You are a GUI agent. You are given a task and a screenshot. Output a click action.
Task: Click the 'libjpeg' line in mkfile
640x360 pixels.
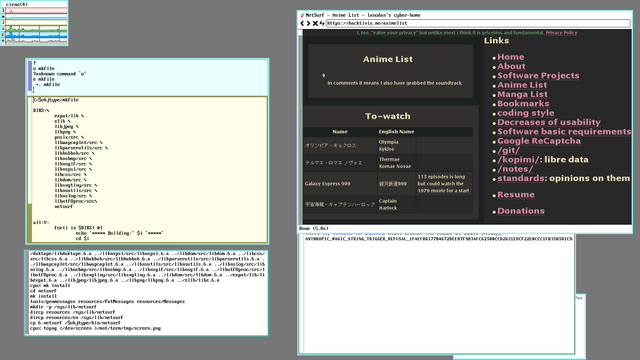pyautogui.click(x=66, y=127)
